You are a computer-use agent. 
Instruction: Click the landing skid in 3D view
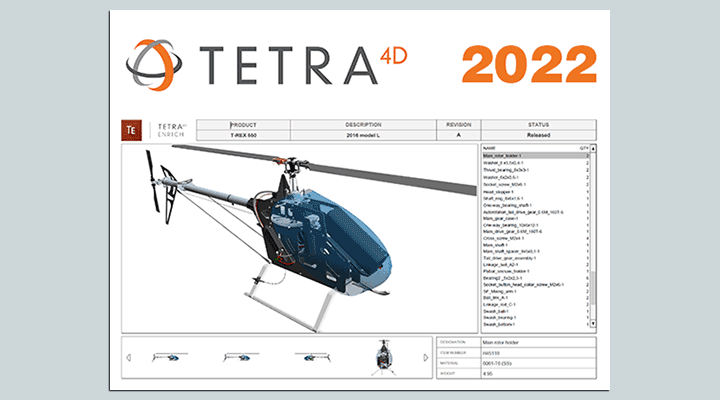click(x=290, y=299)
